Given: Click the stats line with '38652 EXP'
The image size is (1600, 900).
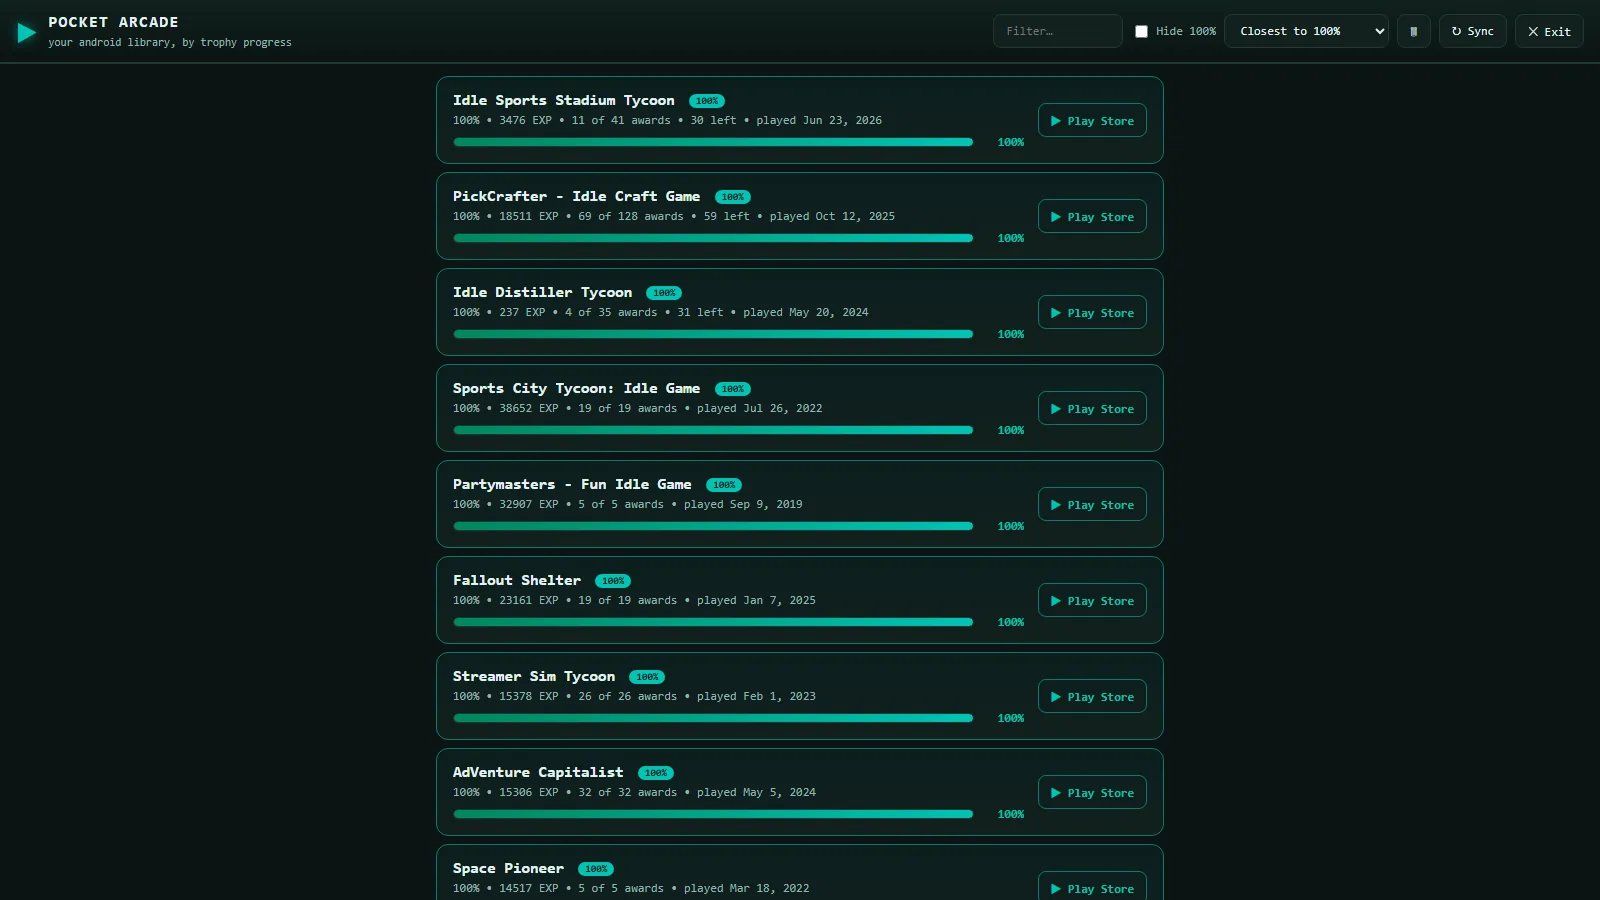Looking at the screenshot, I should [638, 408].
